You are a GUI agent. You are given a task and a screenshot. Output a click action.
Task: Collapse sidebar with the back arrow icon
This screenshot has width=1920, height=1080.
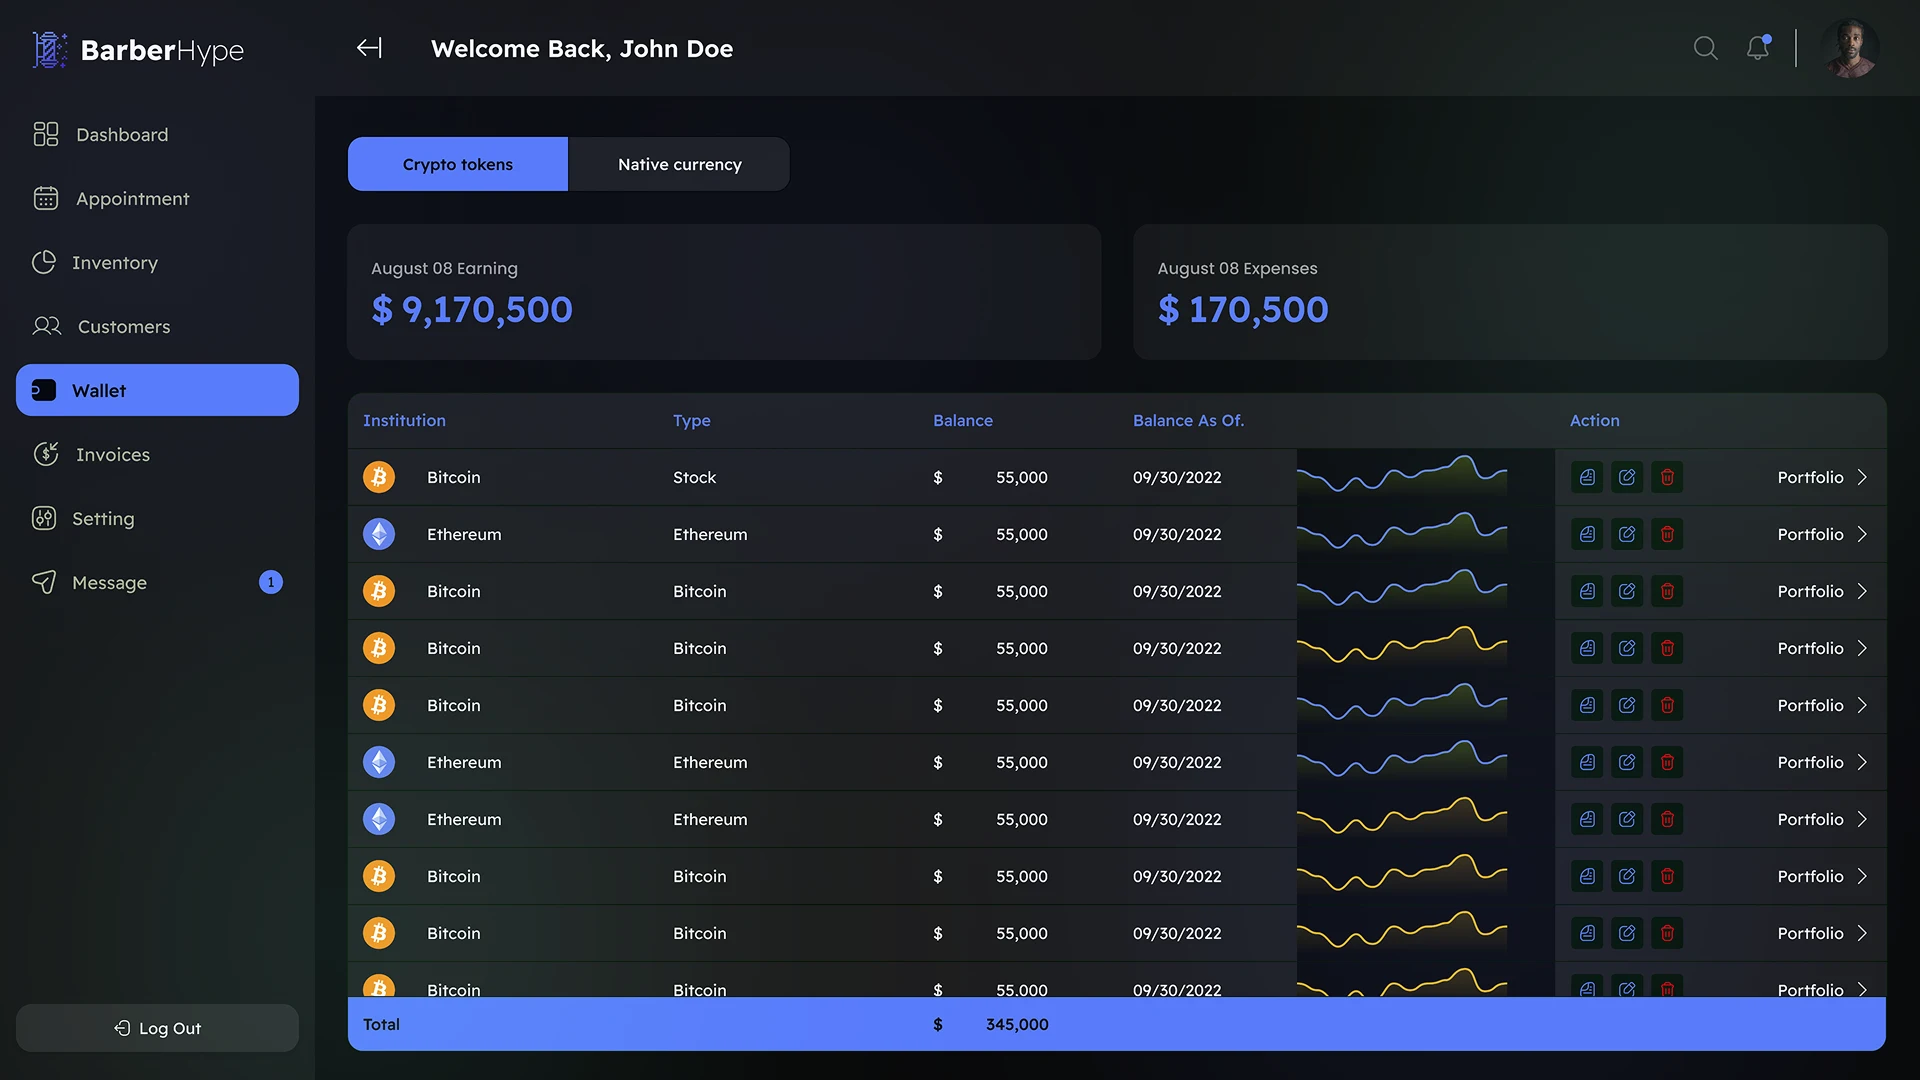(x=369, y=48)
